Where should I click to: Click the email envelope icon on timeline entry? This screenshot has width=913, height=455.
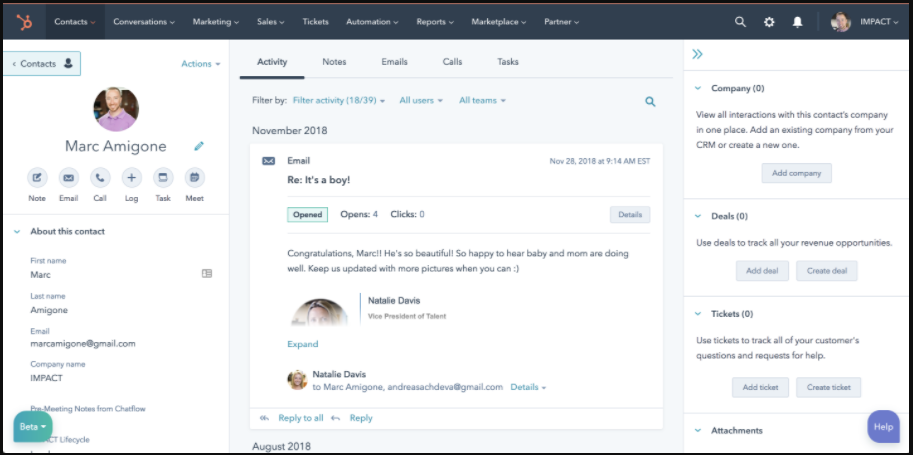[268, 161]
